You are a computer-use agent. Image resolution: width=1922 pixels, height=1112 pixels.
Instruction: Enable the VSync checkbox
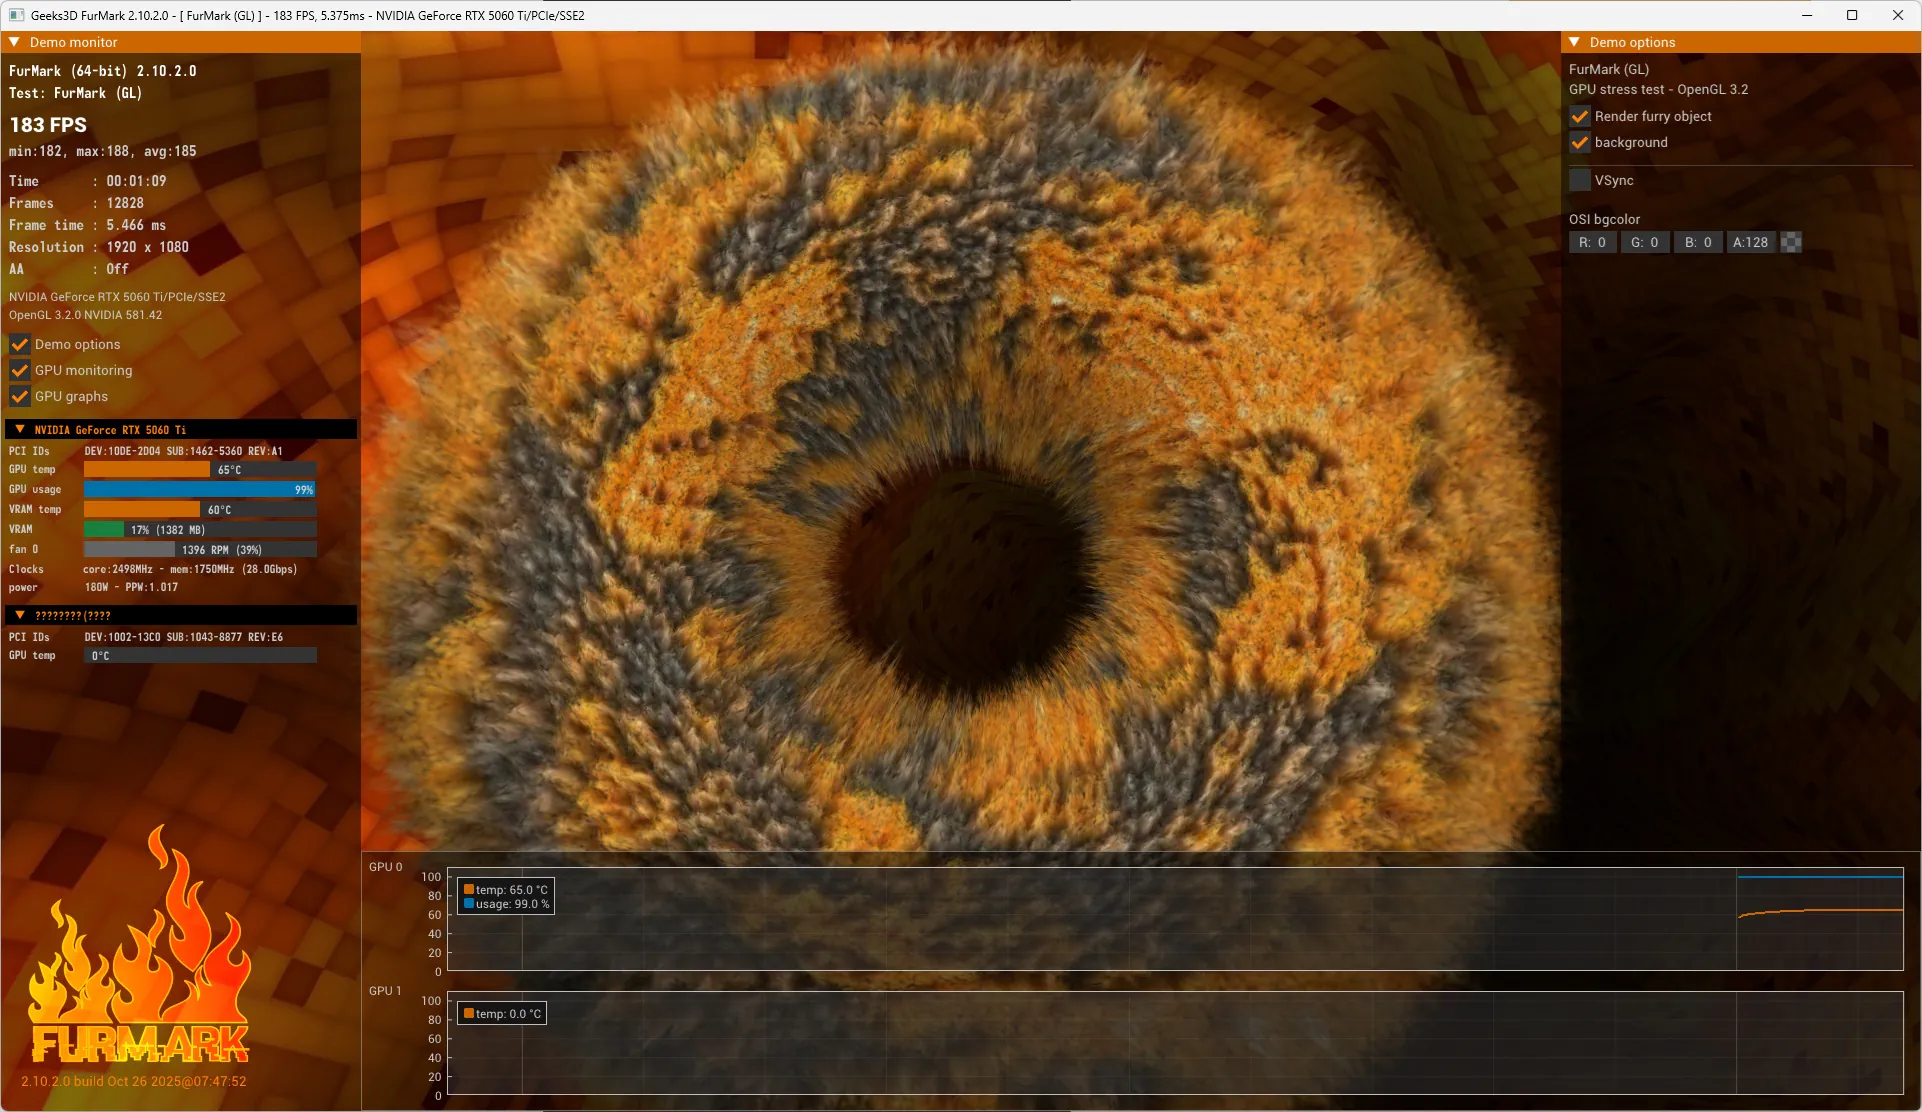(1580, 180)
